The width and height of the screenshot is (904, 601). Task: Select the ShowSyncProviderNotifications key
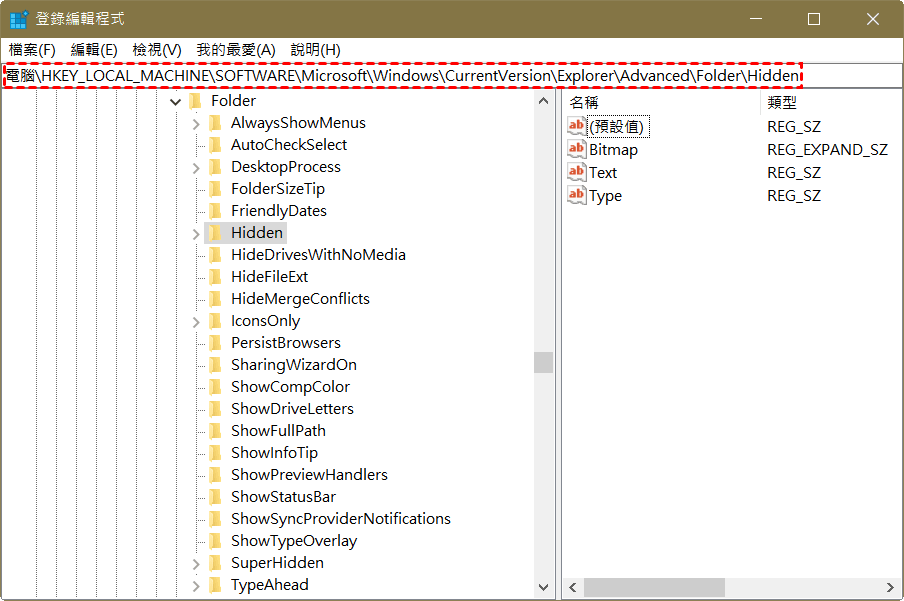point(341,519)
